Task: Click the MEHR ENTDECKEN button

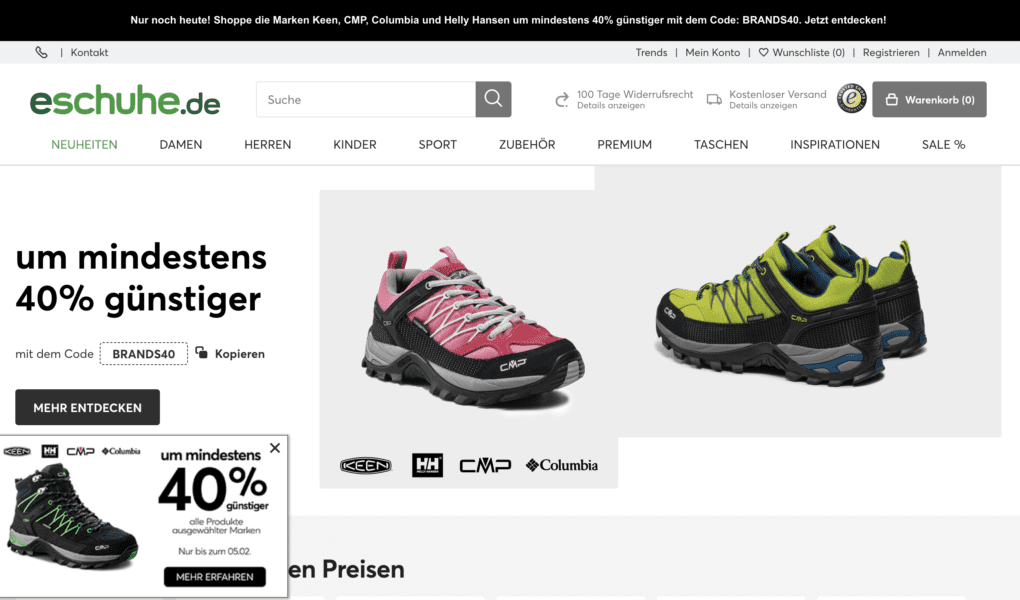Action: point(88,407)
